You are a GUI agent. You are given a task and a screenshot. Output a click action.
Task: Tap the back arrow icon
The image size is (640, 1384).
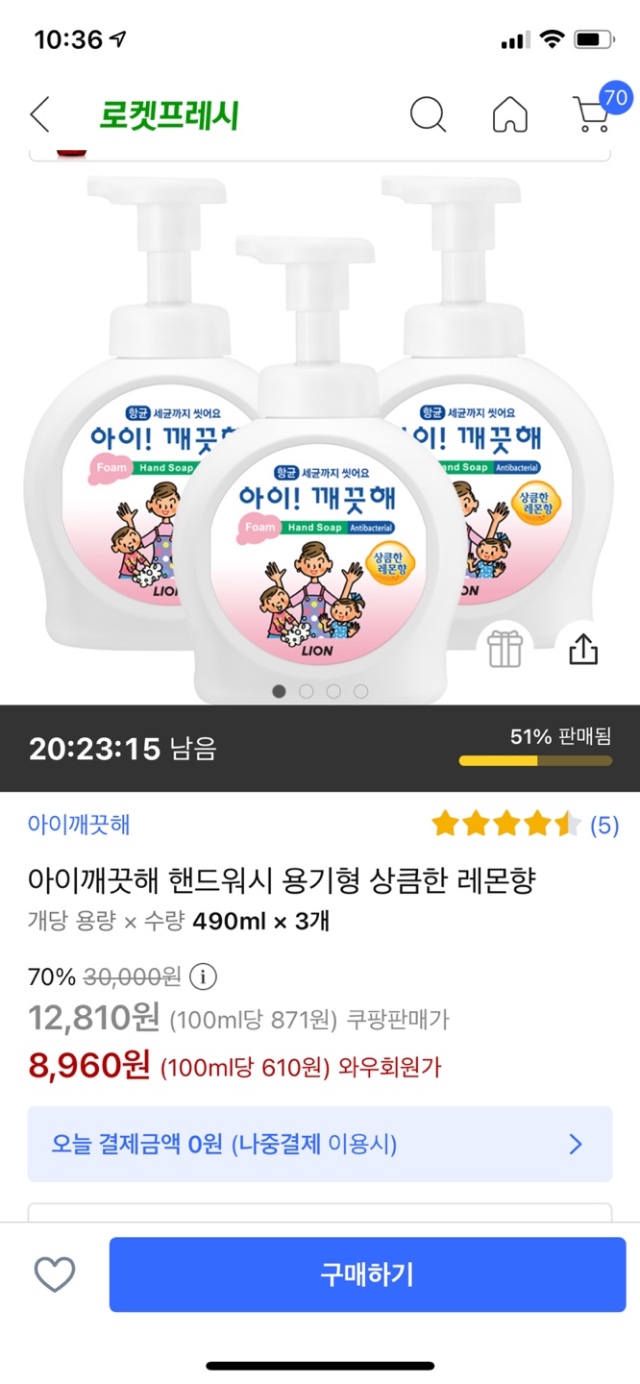[x=40, y=115]
